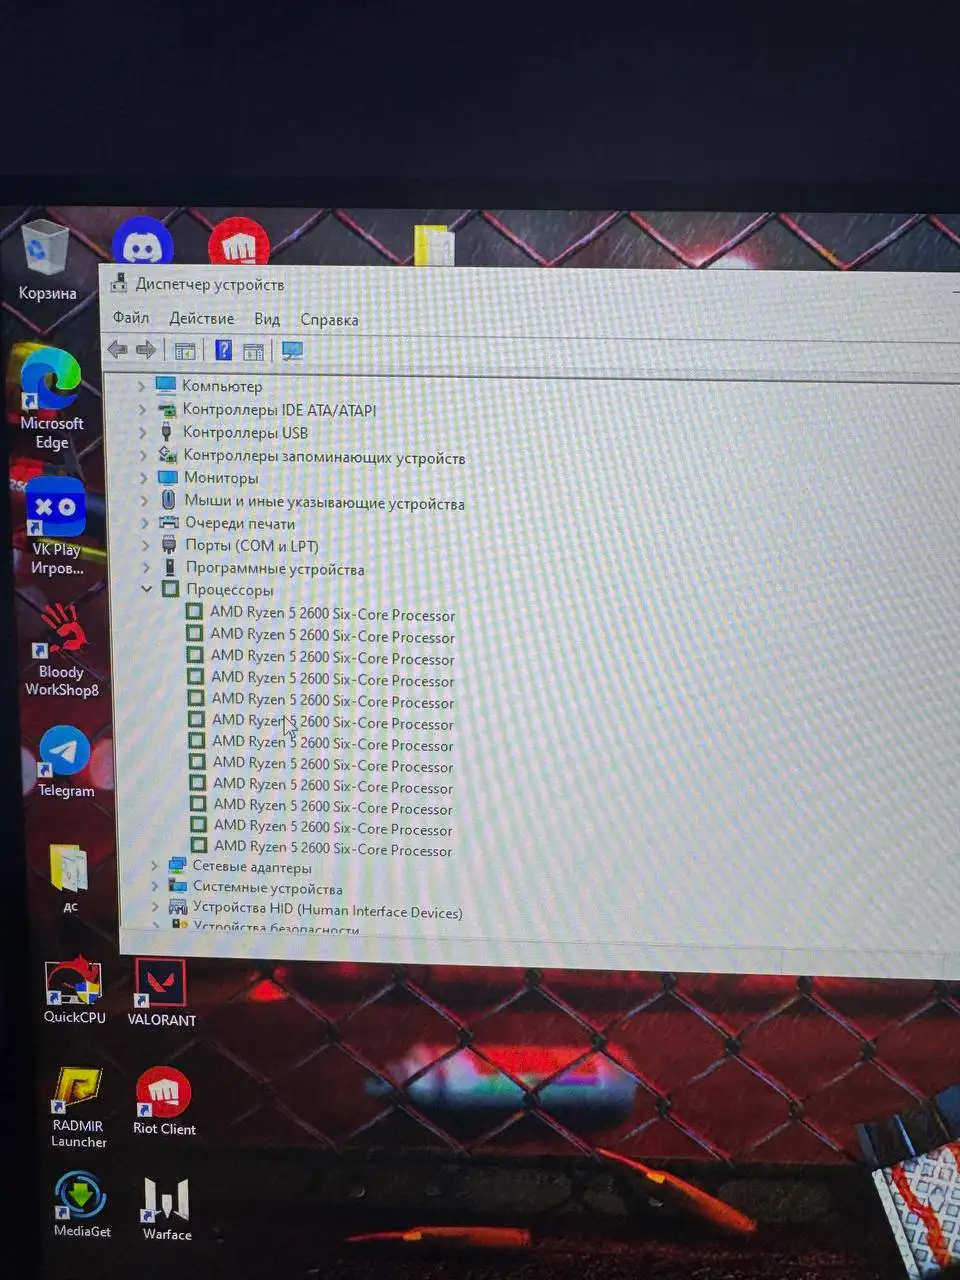
Task: Collapse the Процессоры tree node
Action: point(147,589)
